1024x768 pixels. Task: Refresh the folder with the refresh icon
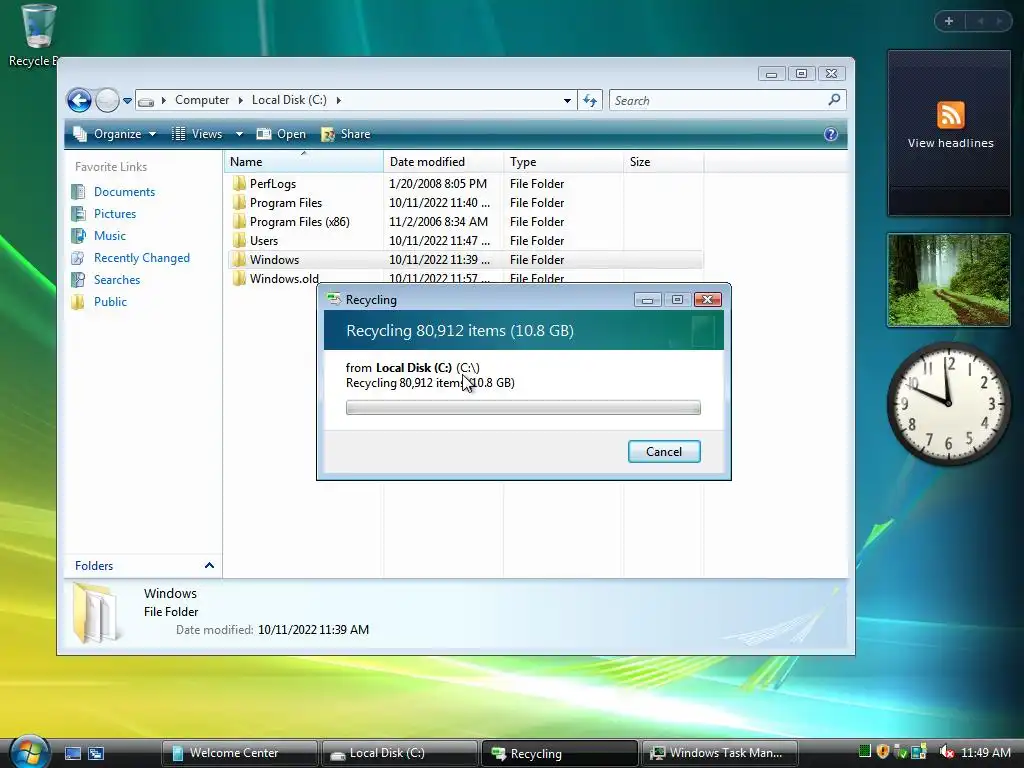(590, 101)
